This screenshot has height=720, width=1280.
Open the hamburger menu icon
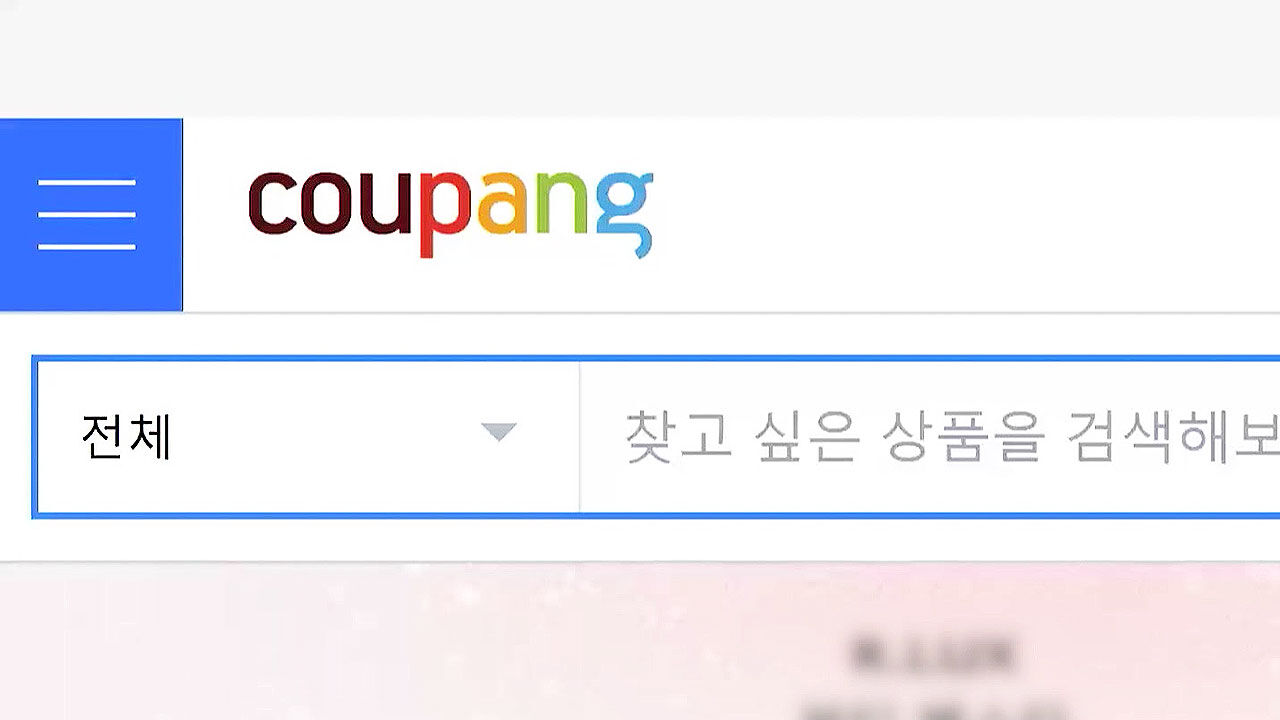point(87,214)
